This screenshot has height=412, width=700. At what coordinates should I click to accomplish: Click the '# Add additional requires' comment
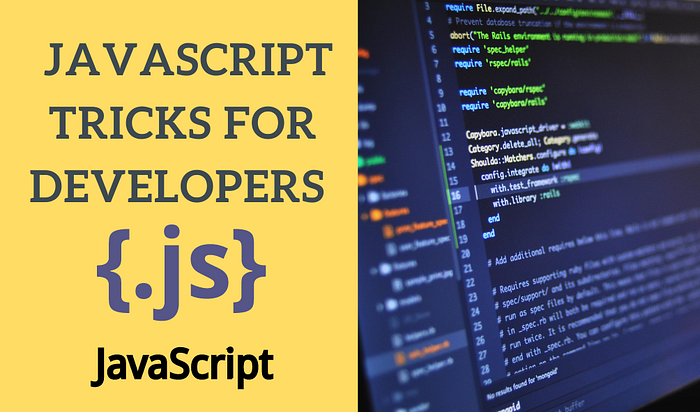(594, 238)
